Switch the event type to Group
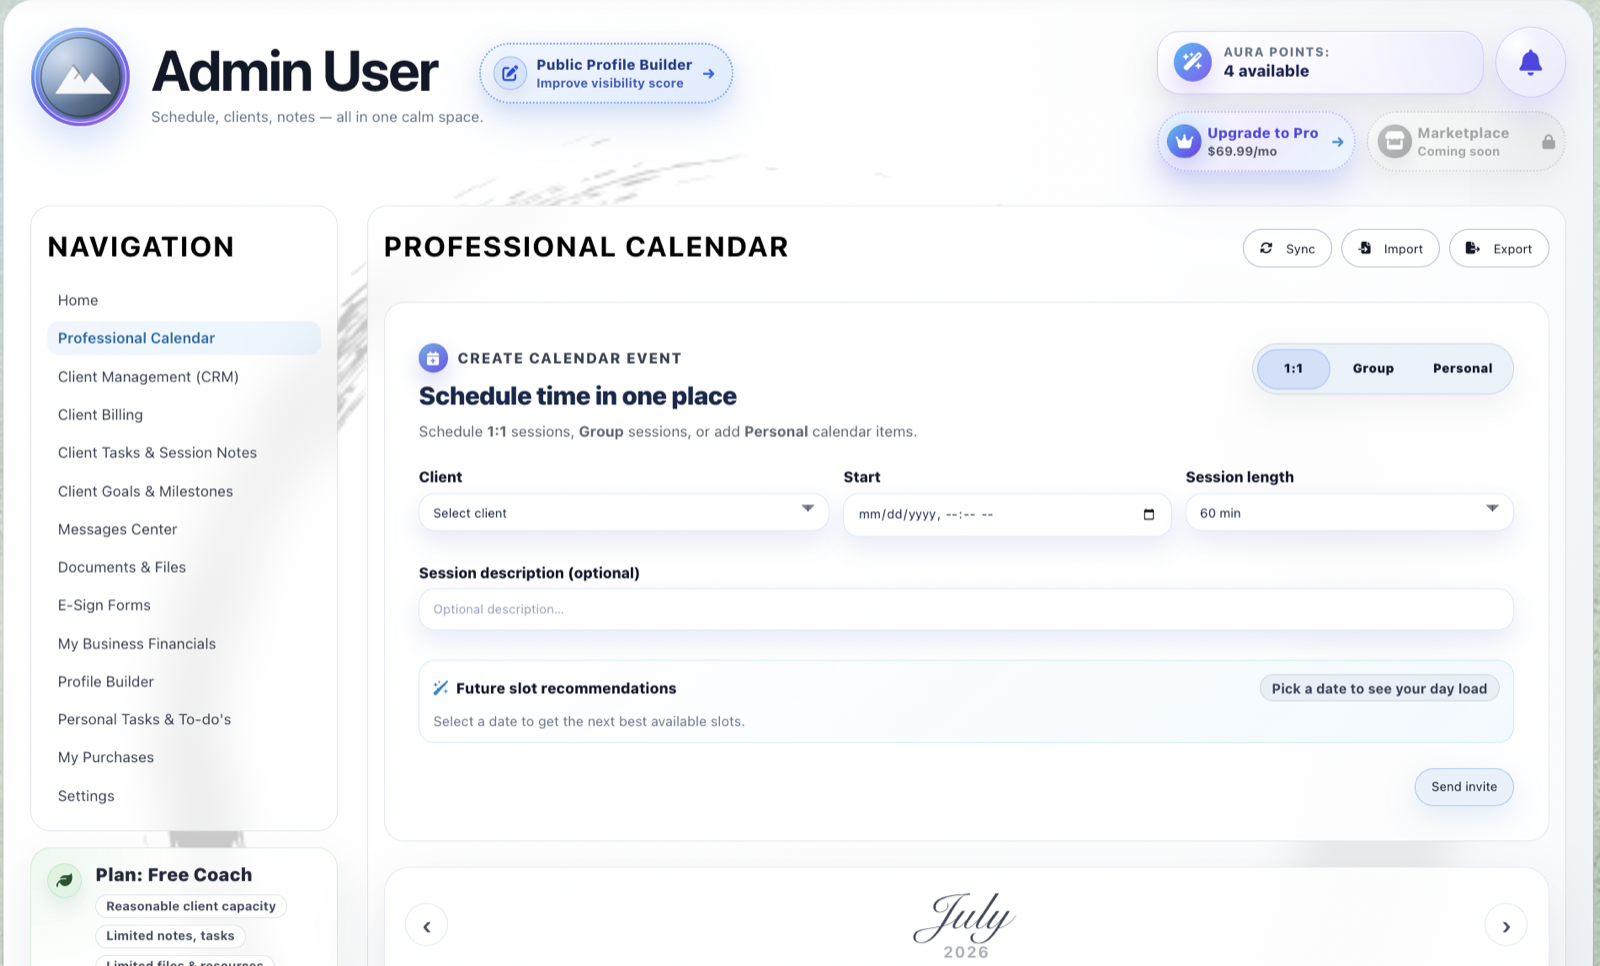Screen dimensions: 1600x966 coord(1373,369)
